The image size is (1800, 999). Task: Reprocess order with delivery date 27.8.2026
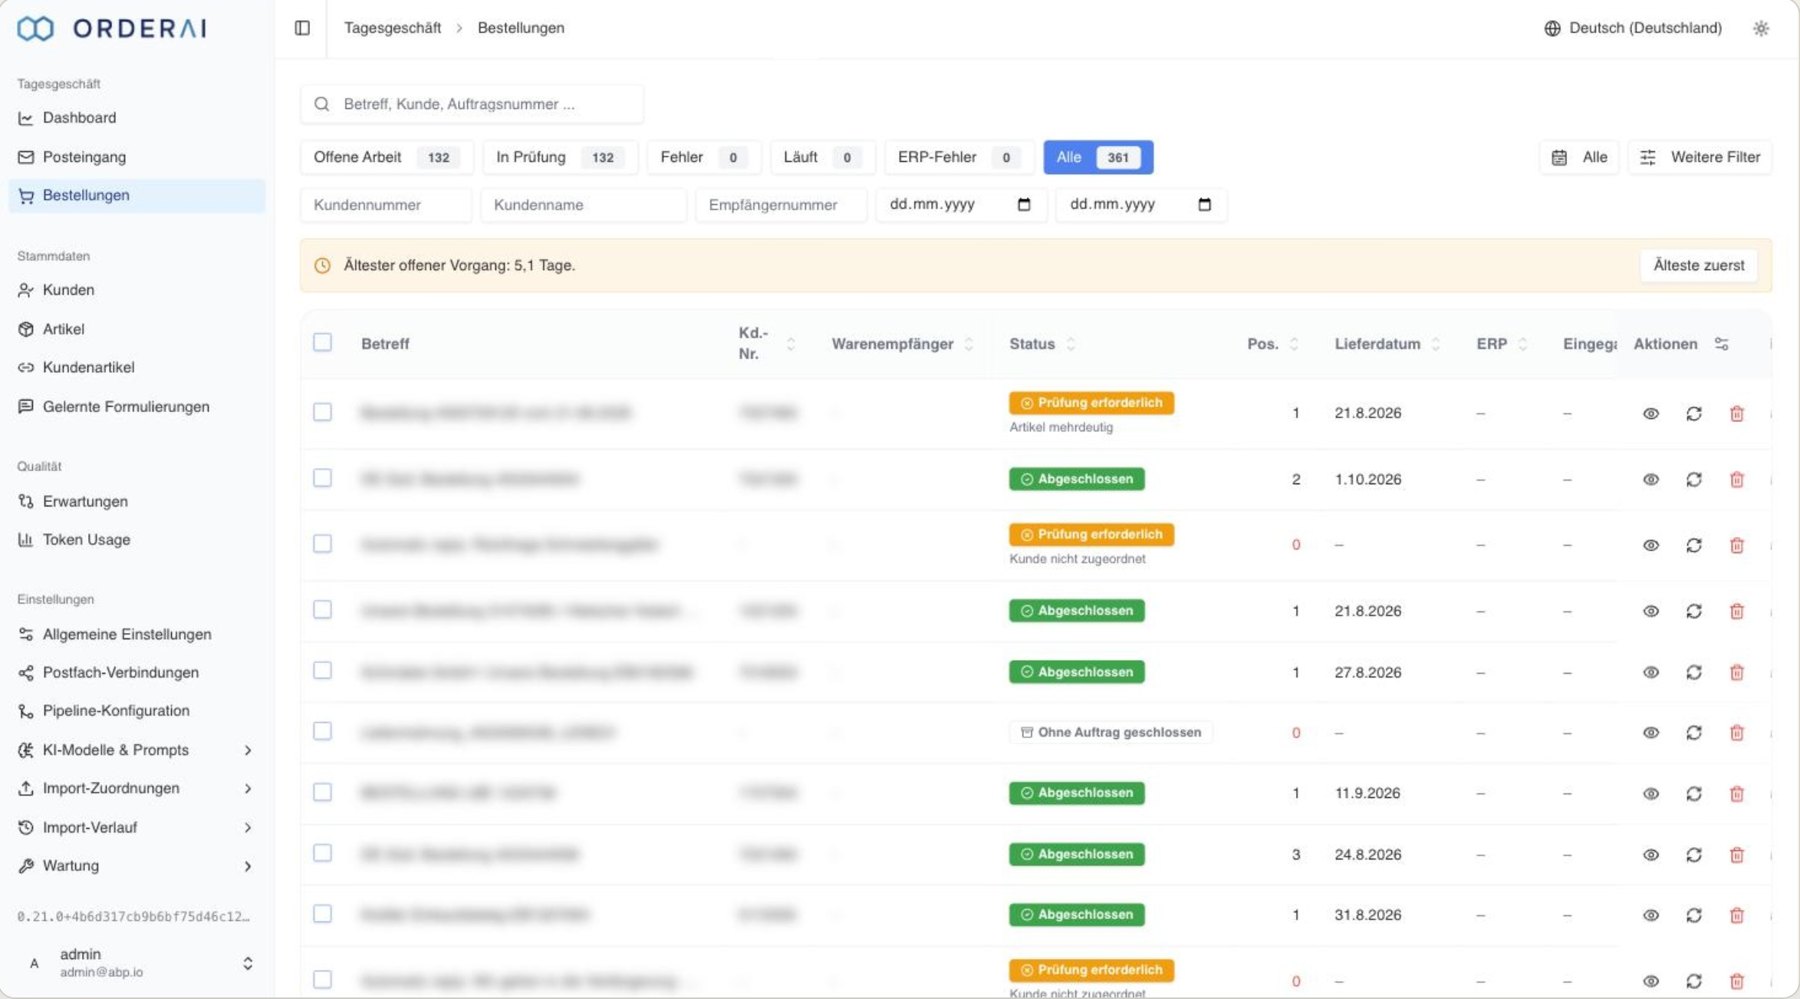pos(1694,672)
